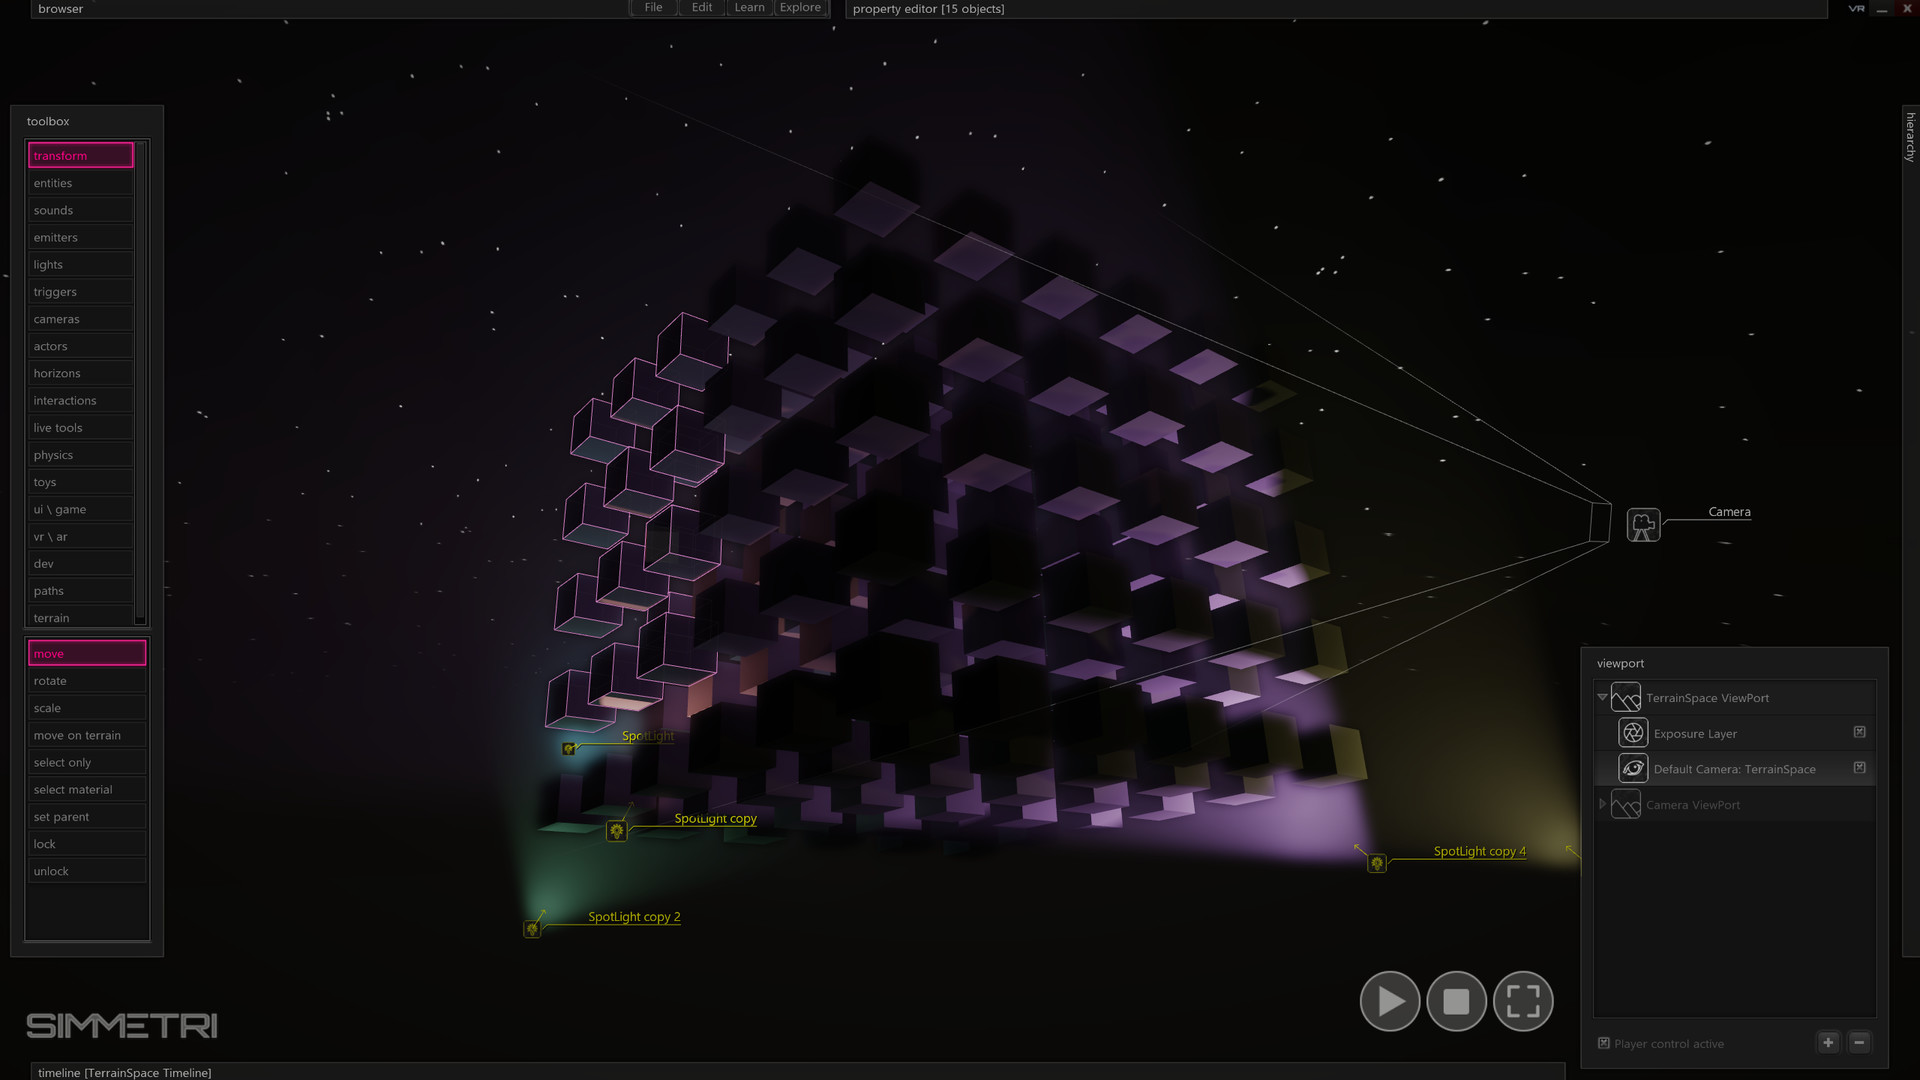This screenshot has width=1920, height=1080.
Task: Select the lights toolbox category
Action: [x=80, y=264]
